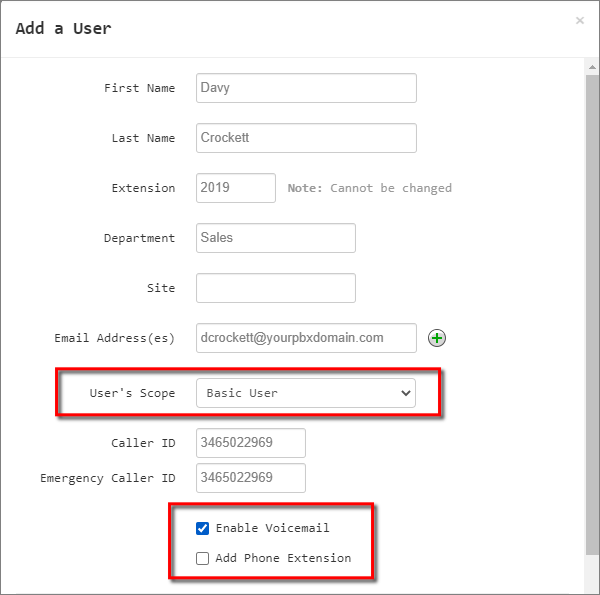The height and width of the screenshot is (595, 600).
Task: Click the vertical scrollbar thumb
Action: click(592, 314)
